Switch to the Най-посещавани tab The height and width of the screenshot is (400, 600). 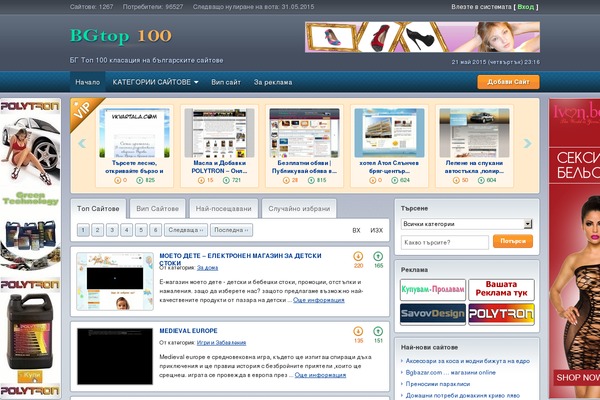pyautogui.click(x=223, y=209)
